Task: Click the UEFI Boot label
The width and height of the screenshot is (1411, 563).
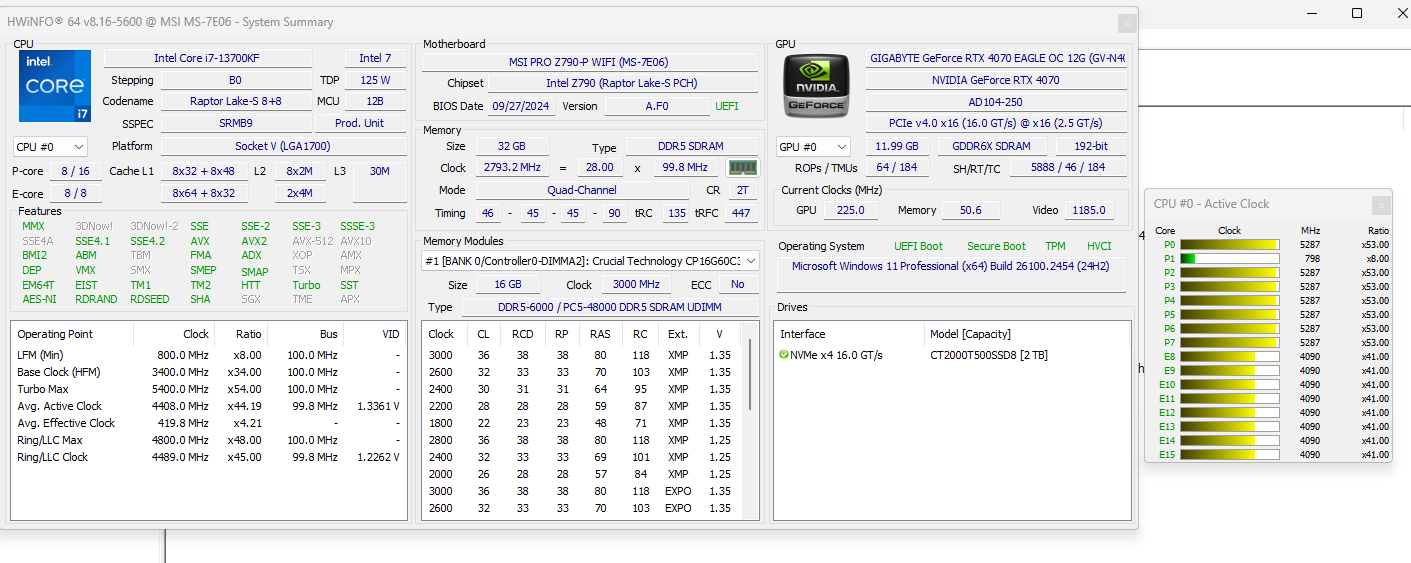Action: tap(918, 246)
